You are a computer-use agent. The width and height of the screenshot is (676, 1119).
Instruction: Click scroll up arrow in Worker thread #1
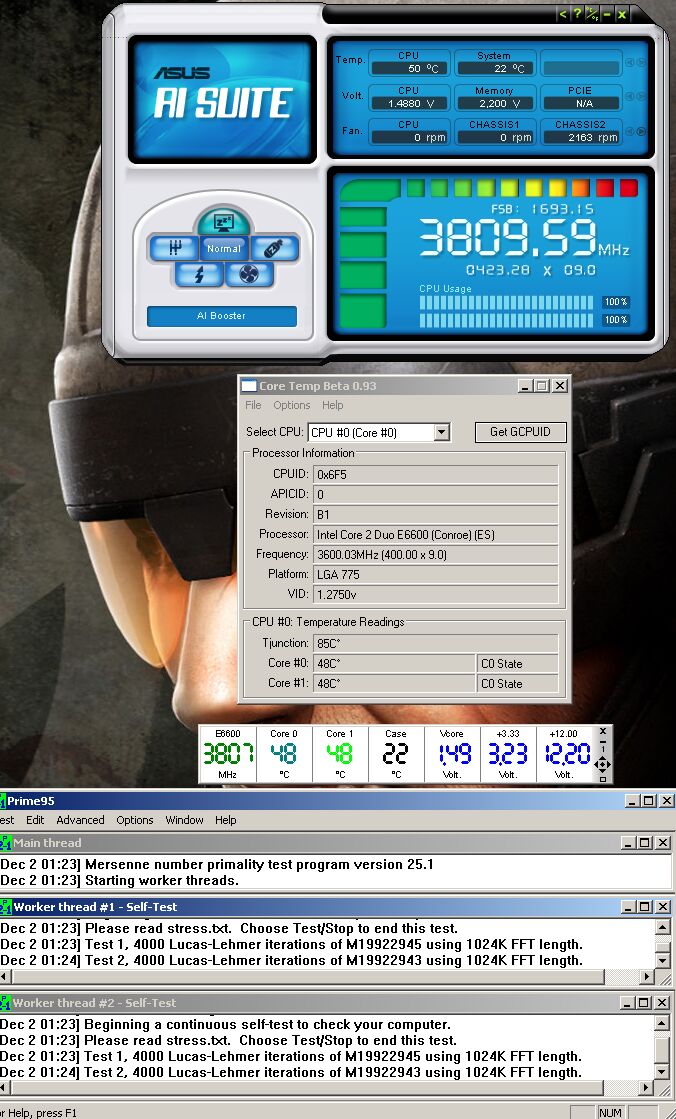point(663,928)
